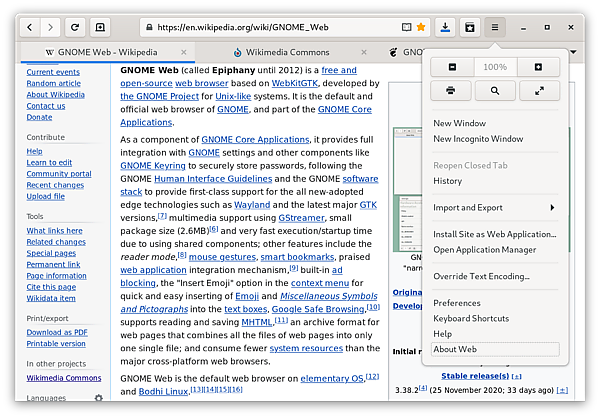The width and height of the screenshot is (600, 418).
Task: Open History from the menu
Action: 495,181
